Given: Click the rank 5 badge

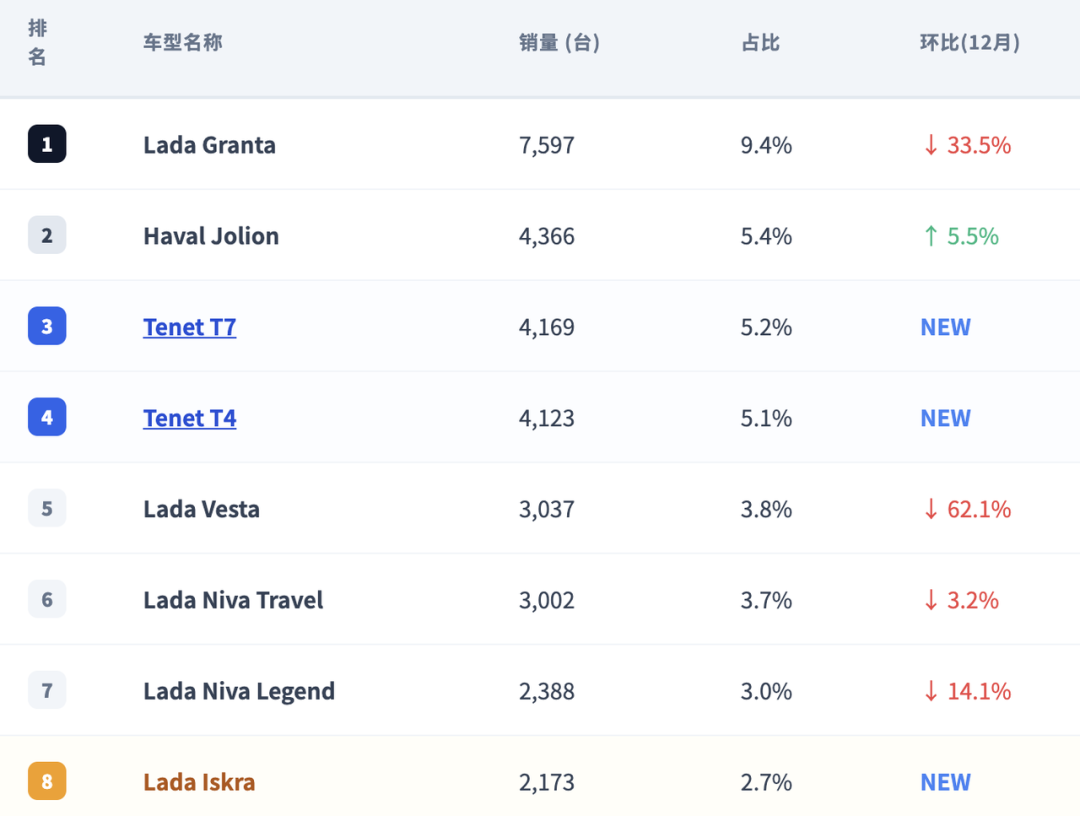Looking at the screenshot, I should 47,508.
